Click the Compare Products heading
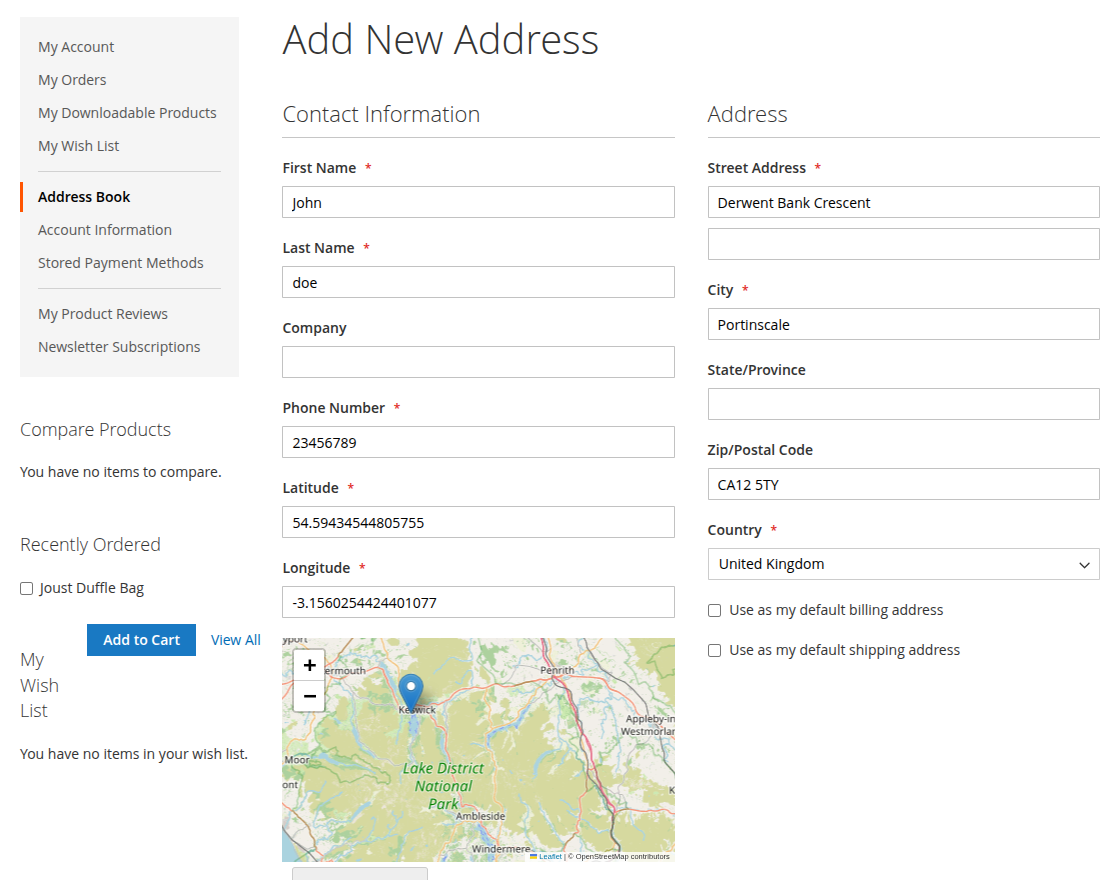The height and width of the screenshot is (880, 1120). tap(96, 430)
